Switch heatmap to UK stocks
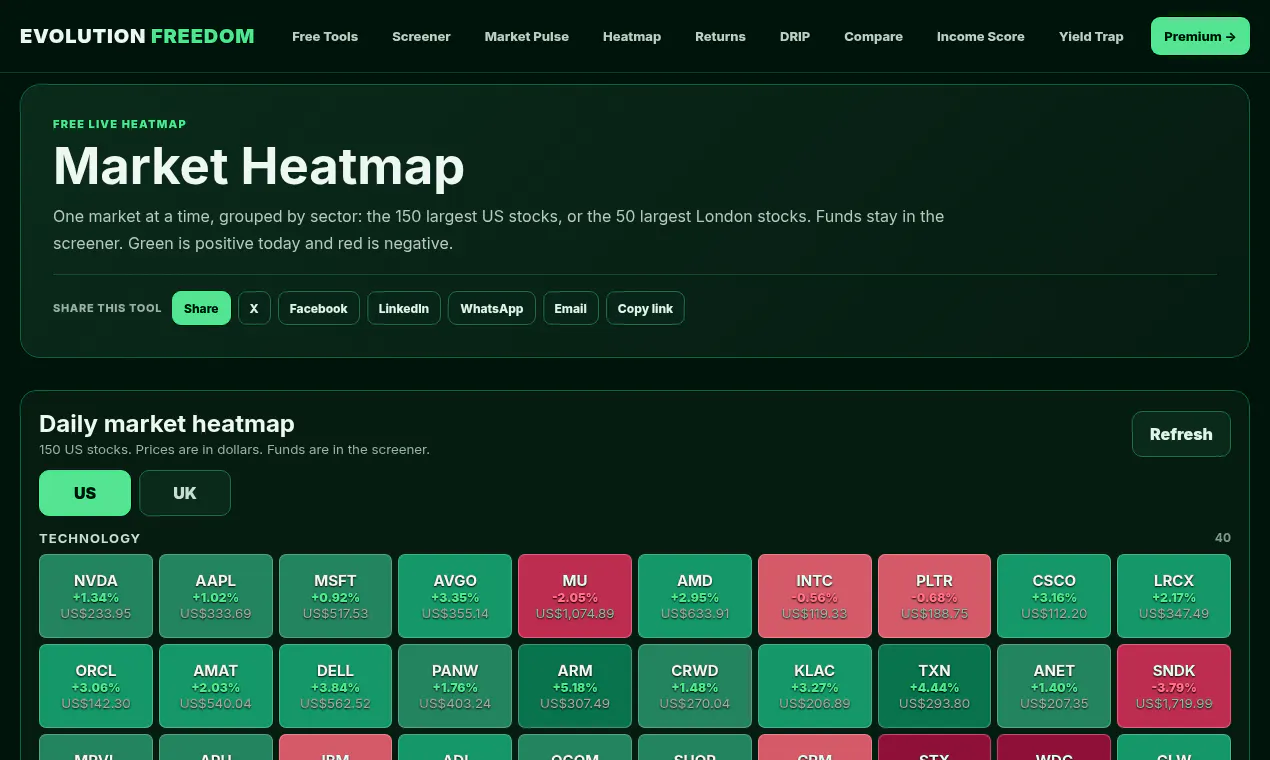1270x760 pixels. pyautogui.click(x=185, y=493)
